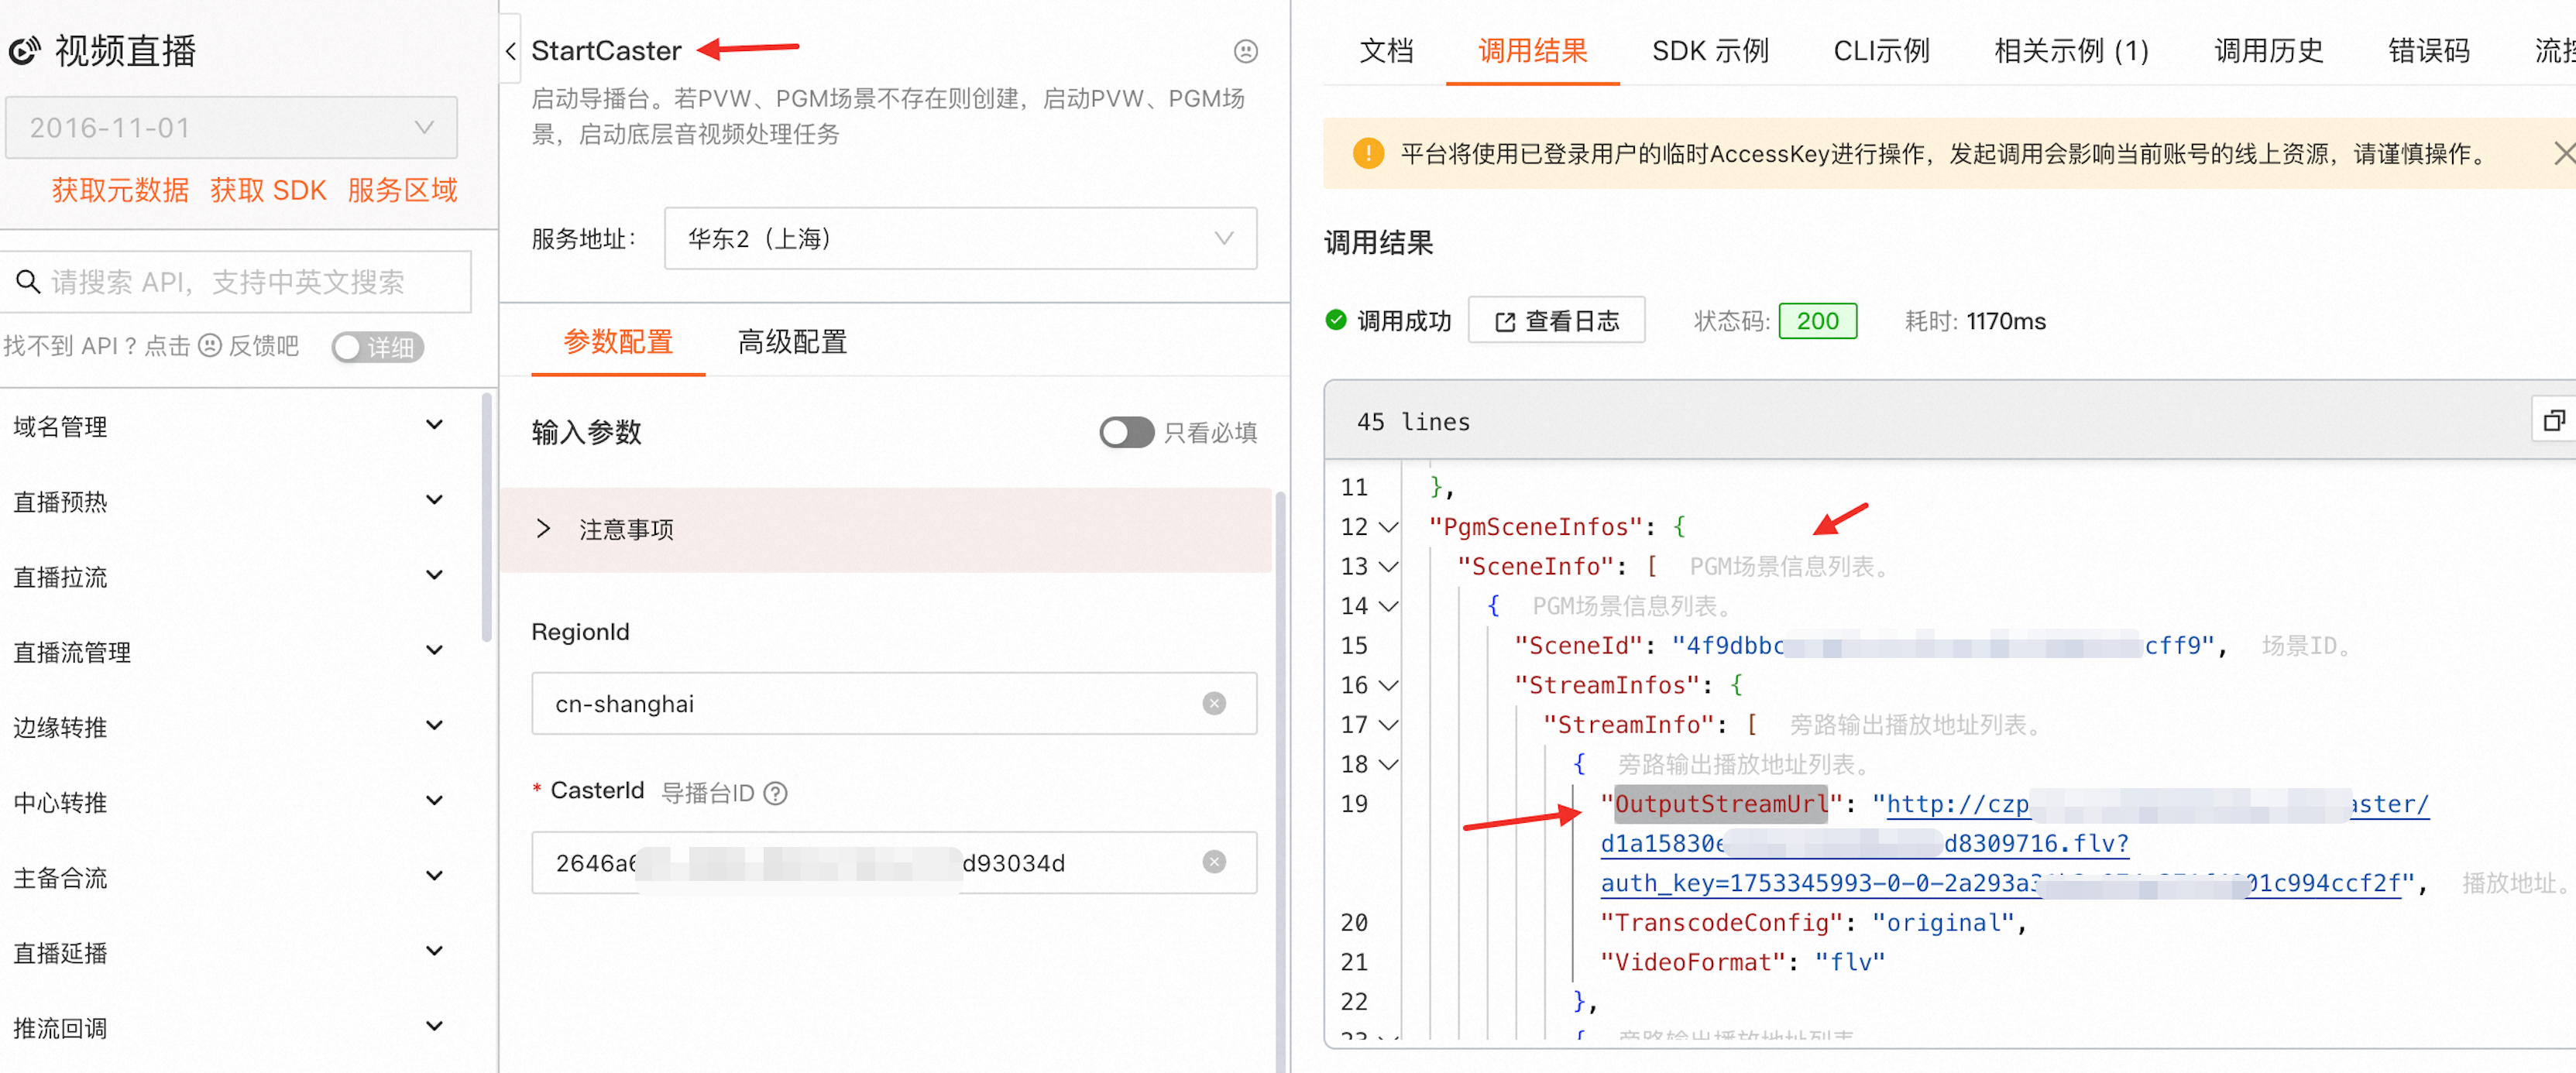
Task: Enable the 只看必填 switch
Action: [1126, 432]
